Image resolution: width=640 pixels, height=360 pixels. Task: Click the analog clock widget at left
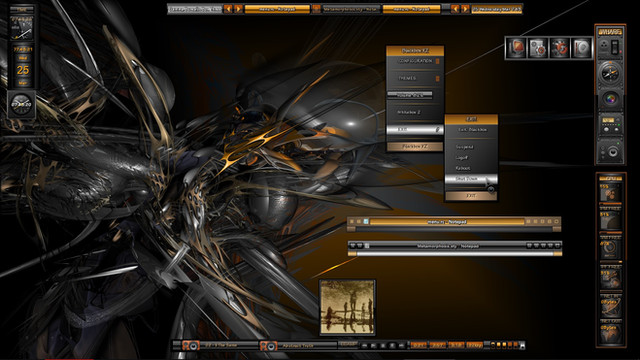(x=21, y=105)
